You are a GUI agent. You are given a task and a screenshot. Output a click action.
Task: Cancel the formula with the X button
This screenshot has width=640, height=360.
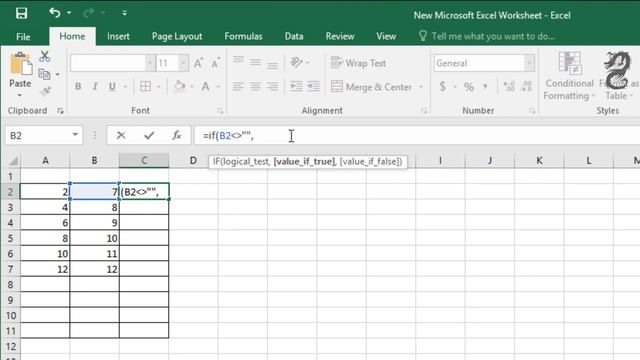pos(121,135)
